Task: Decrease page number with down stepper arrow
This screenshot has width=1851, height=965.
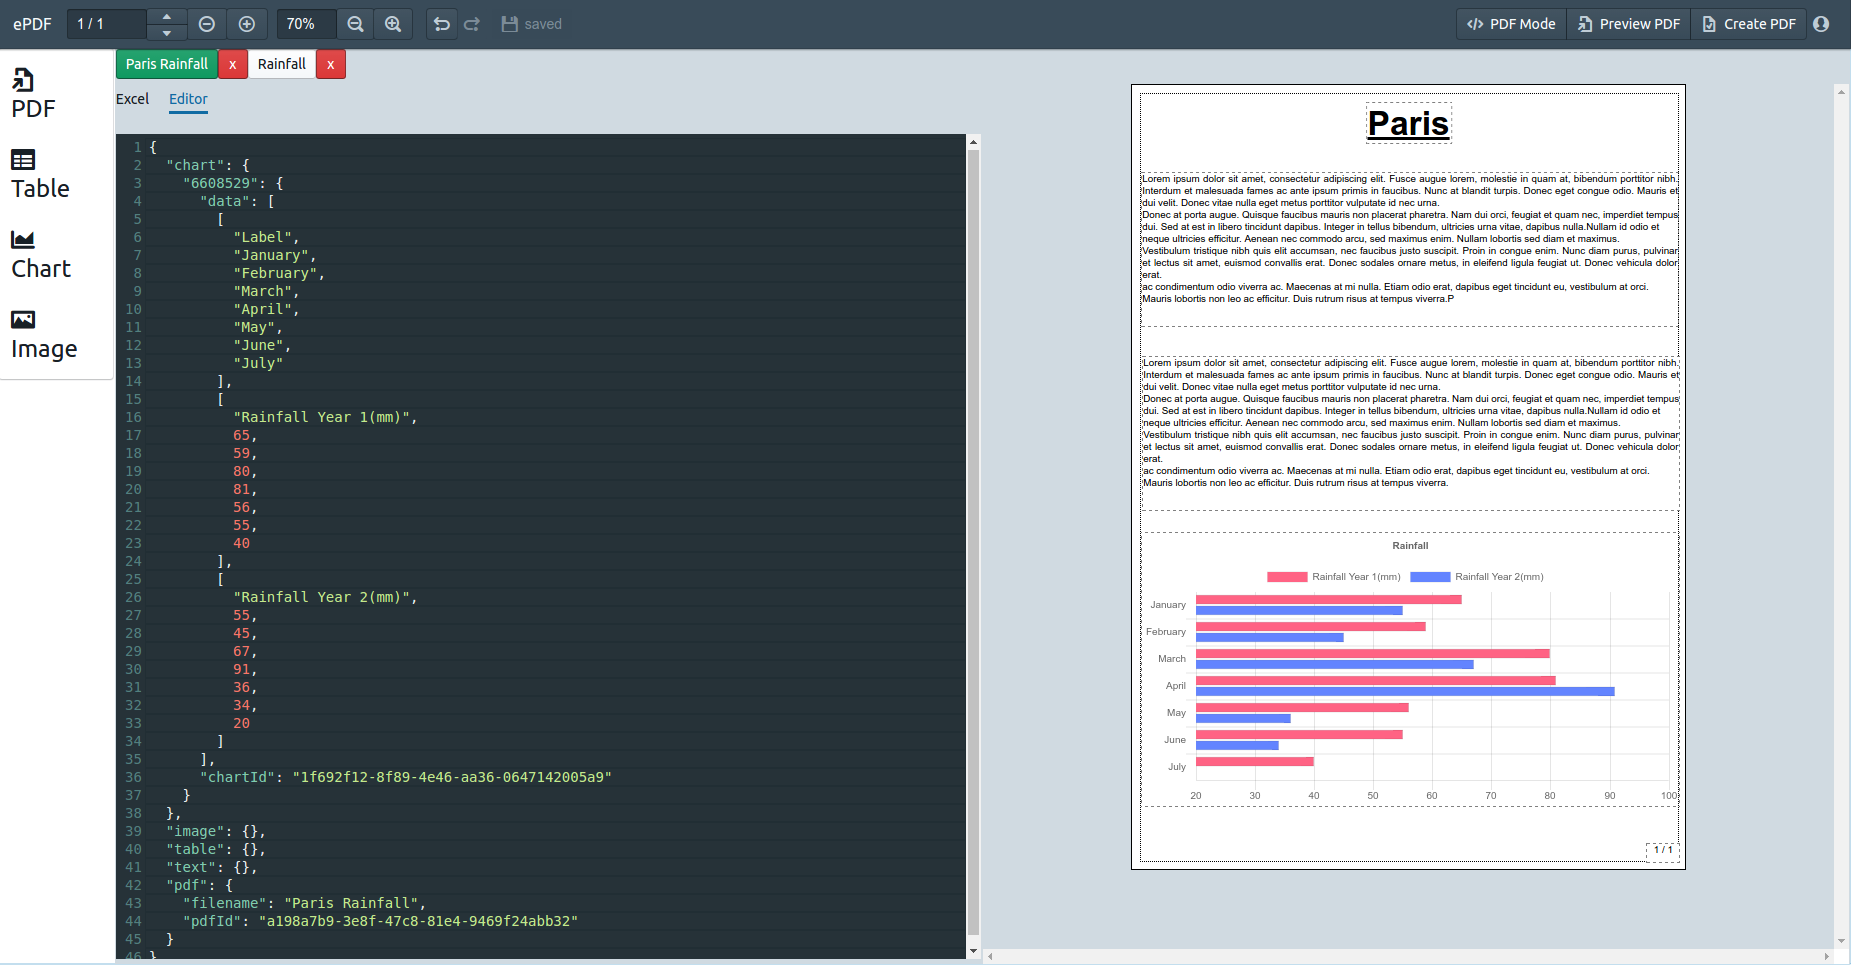Action: coord(167,32)
